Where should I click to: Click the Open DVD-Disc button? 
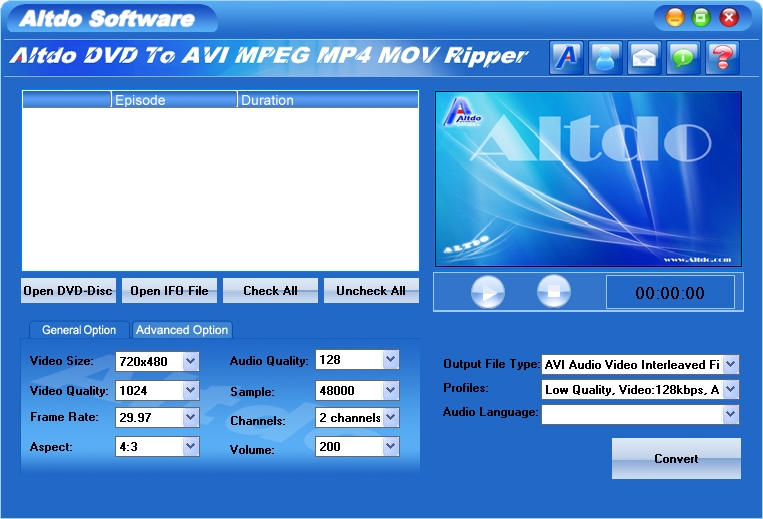click(68, 290)
